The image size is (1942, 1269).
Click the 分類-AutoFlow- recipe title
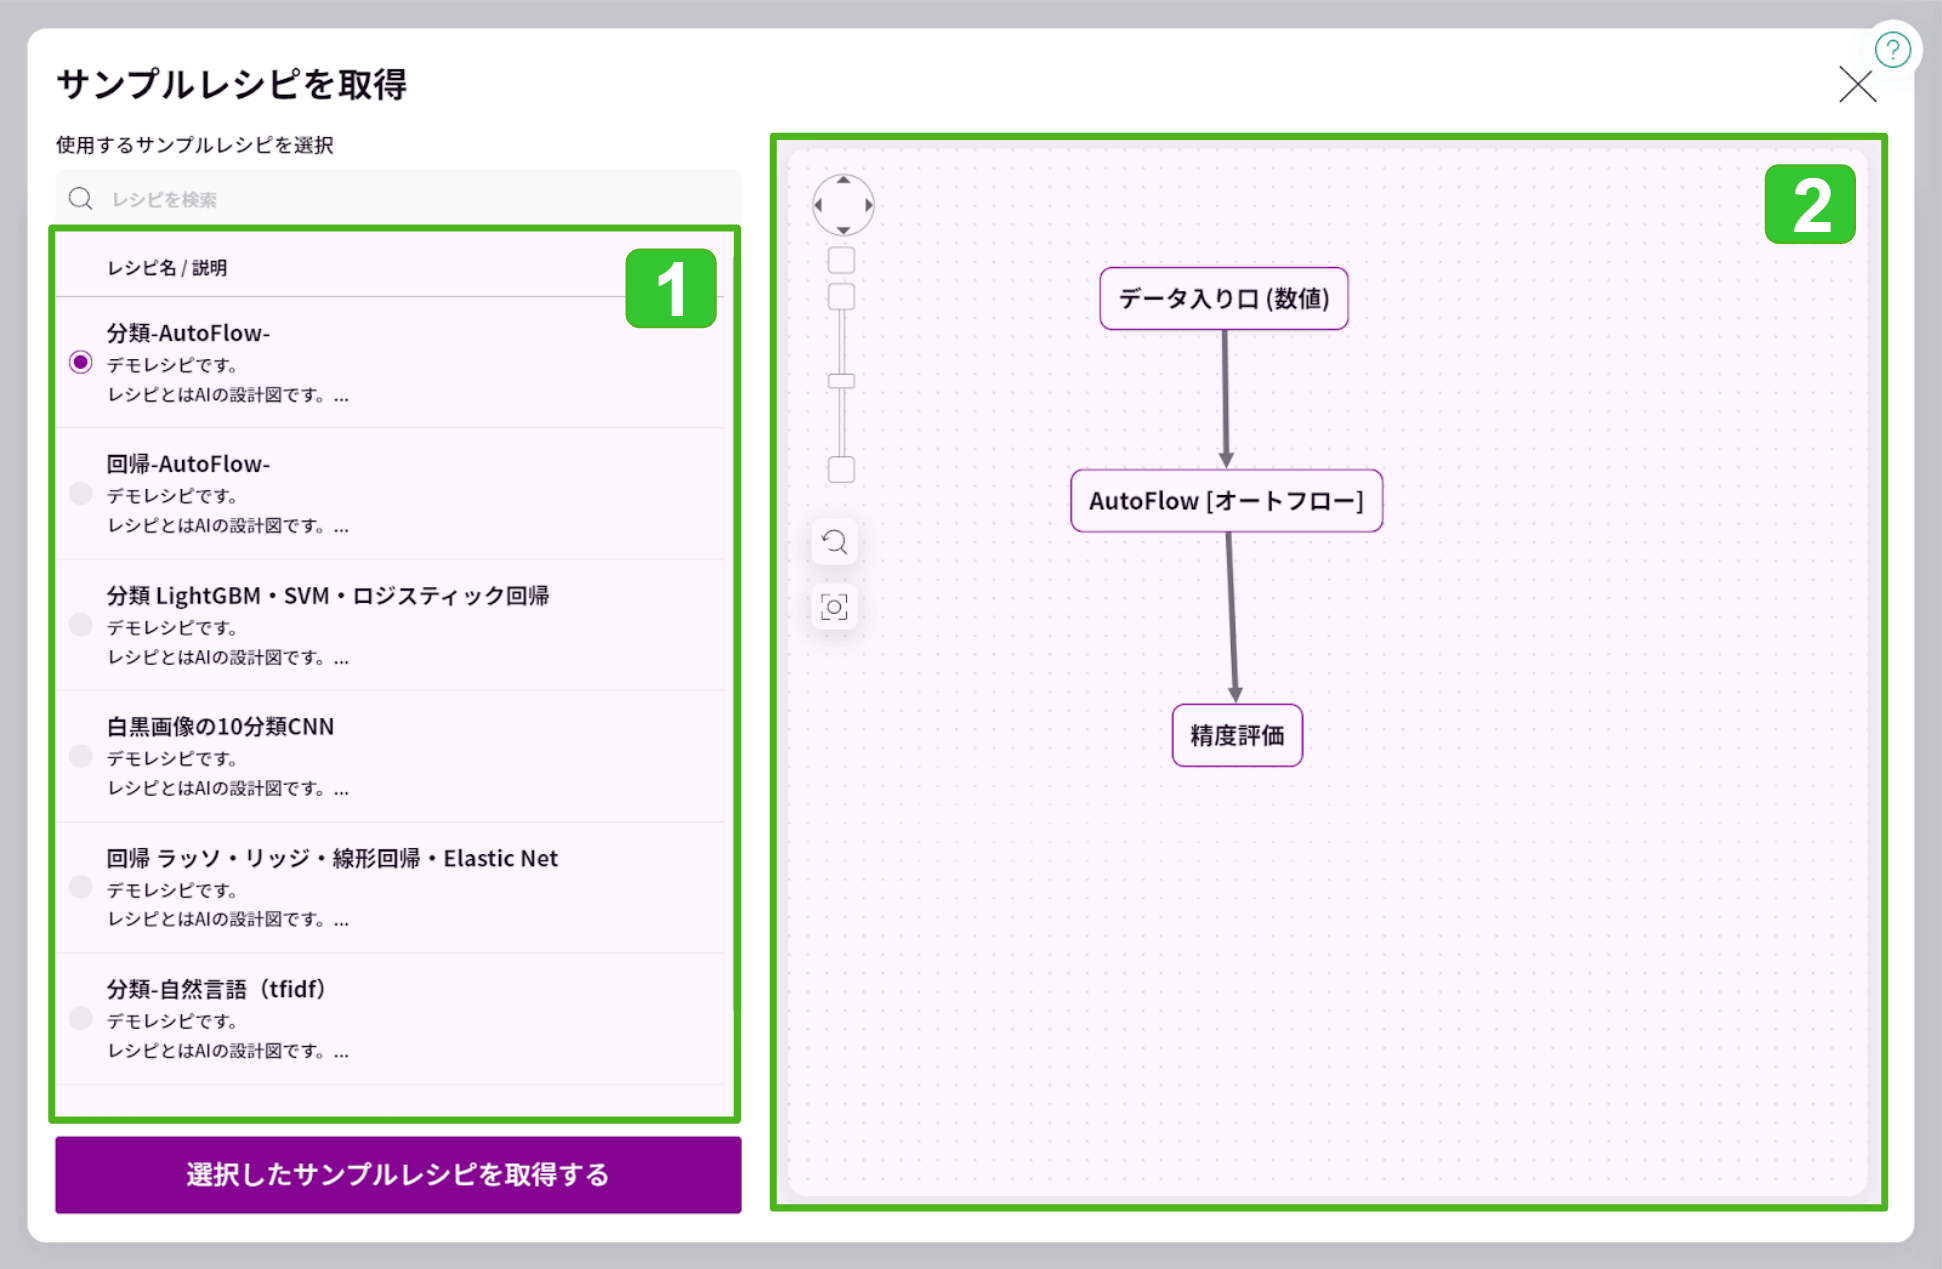188,333
